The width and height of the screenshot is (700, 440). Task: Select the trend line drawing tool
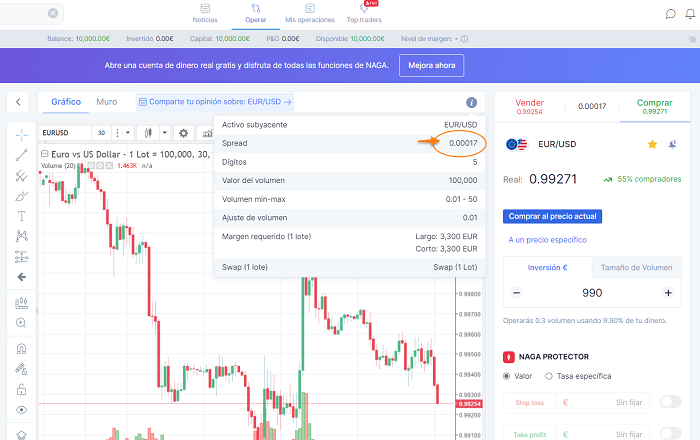click(21, 155)
